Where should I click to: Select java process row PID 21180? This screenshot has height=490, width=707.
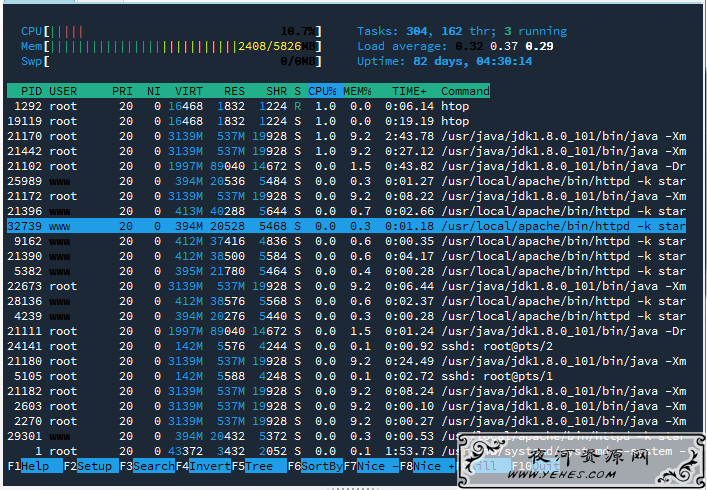(346, 361)
